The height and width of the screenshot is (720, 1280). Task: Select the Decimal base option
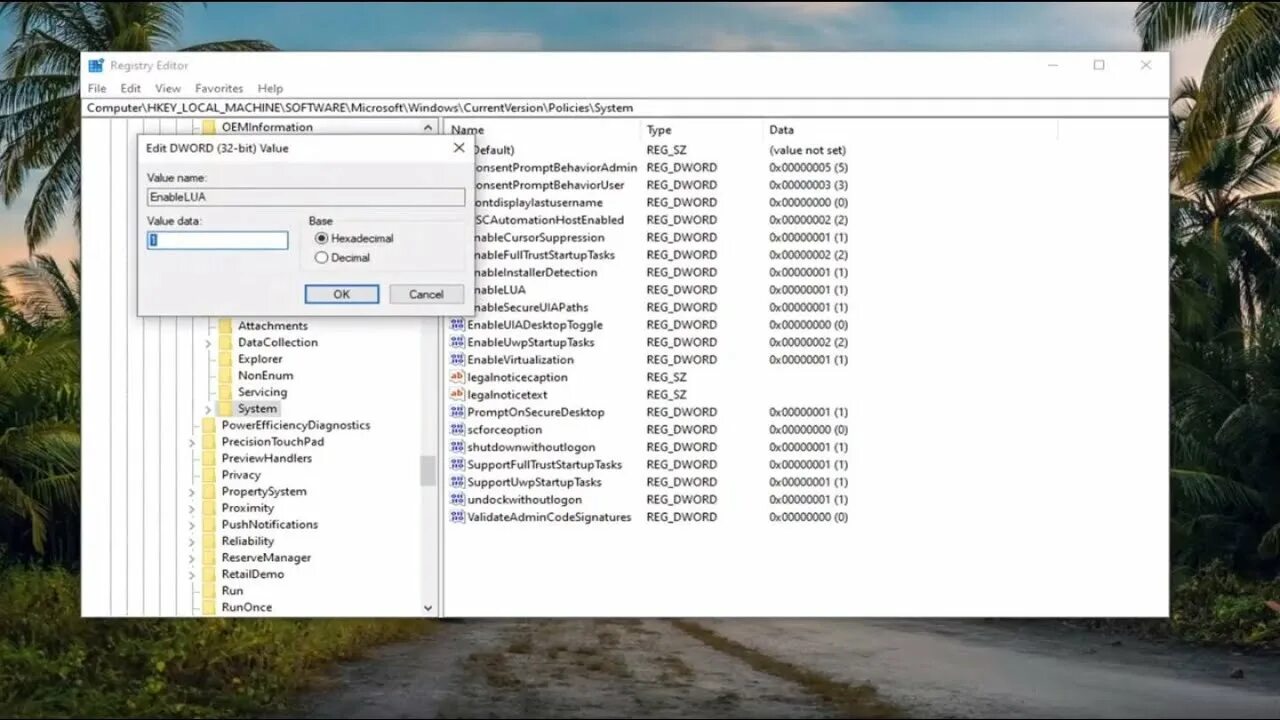(321, 257)
